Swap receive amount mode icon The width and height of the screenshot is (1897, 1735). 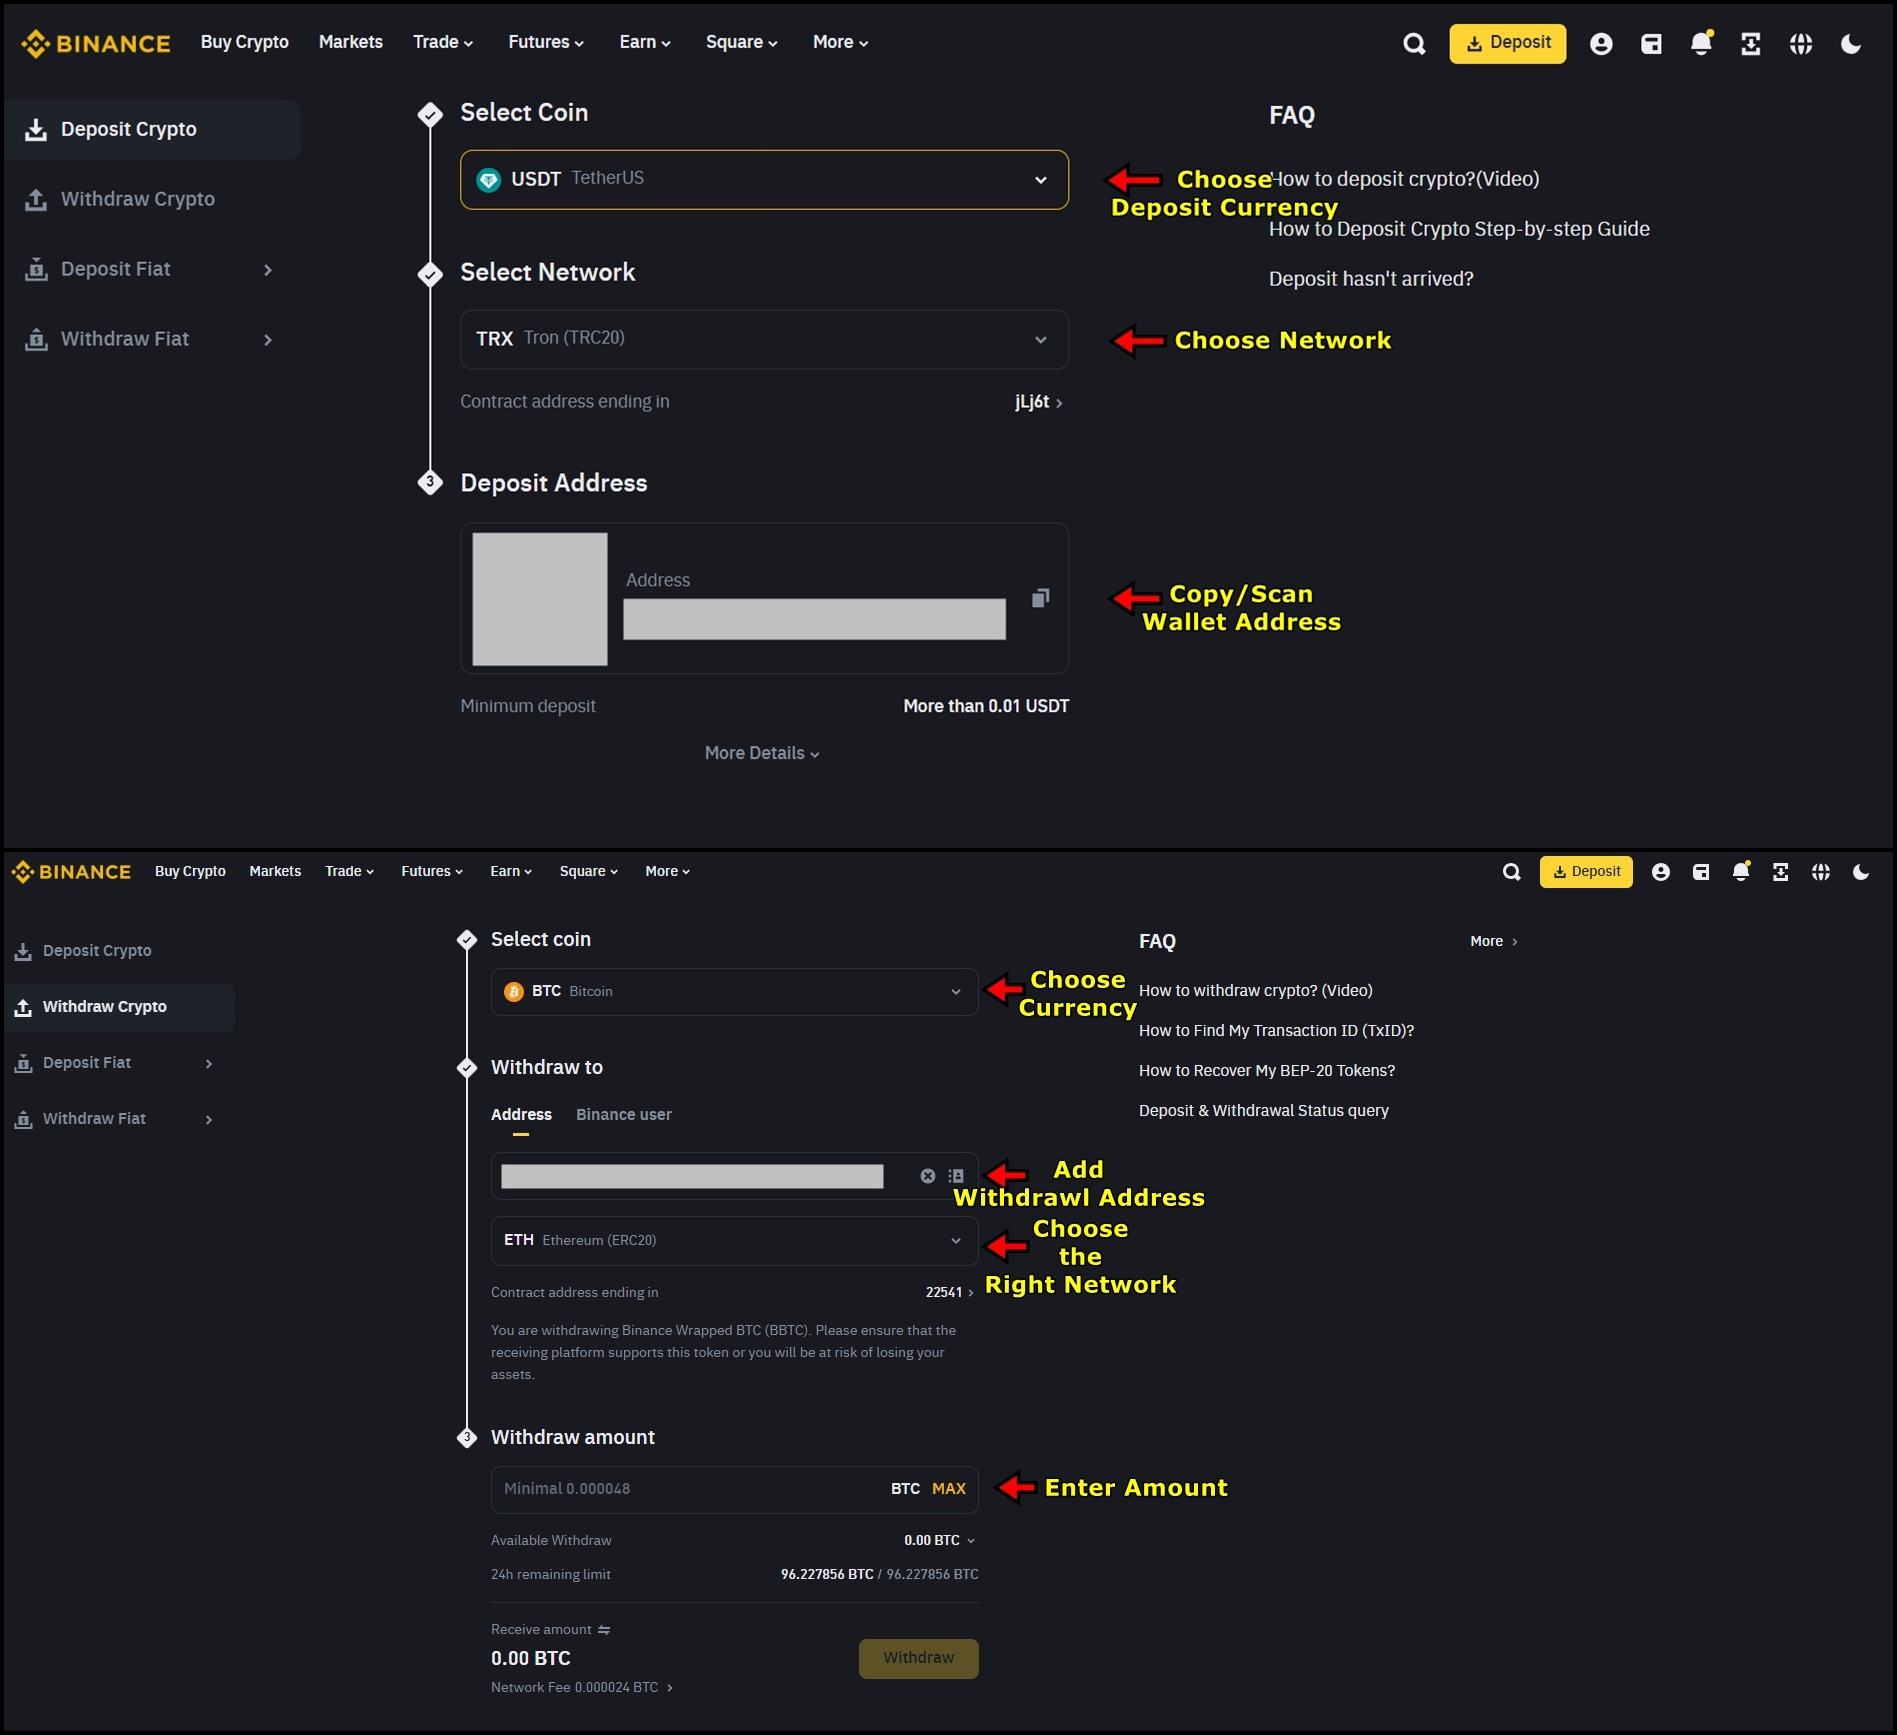(x=604, y=1630)
